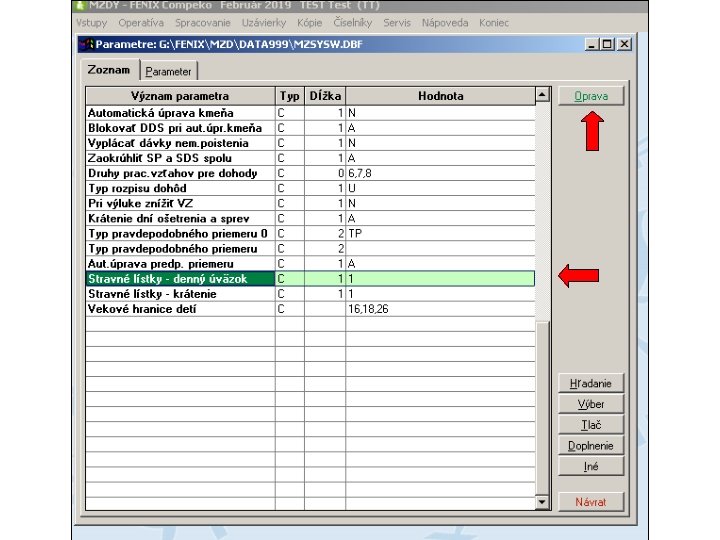The height and width of the screenshot is (540, 720).
Task: Open the Koniec menu
Action: click(x=494, y=23)
